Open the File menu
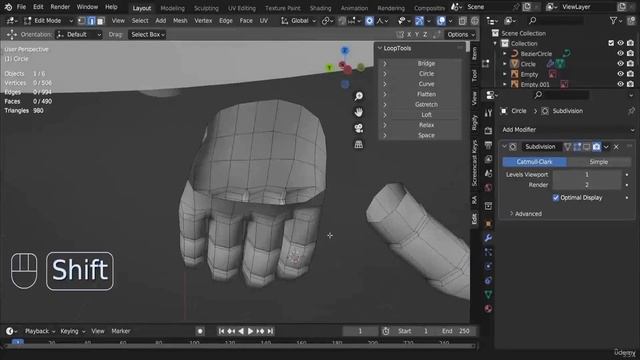This screenshot has width=640, height=360. coord(21,7)
